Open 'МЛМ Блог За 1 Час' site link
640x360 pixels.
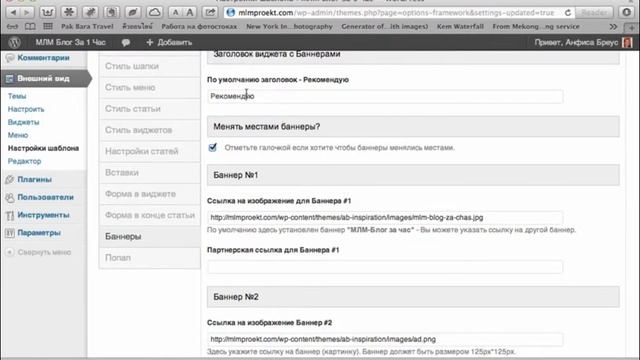[70, 42]
